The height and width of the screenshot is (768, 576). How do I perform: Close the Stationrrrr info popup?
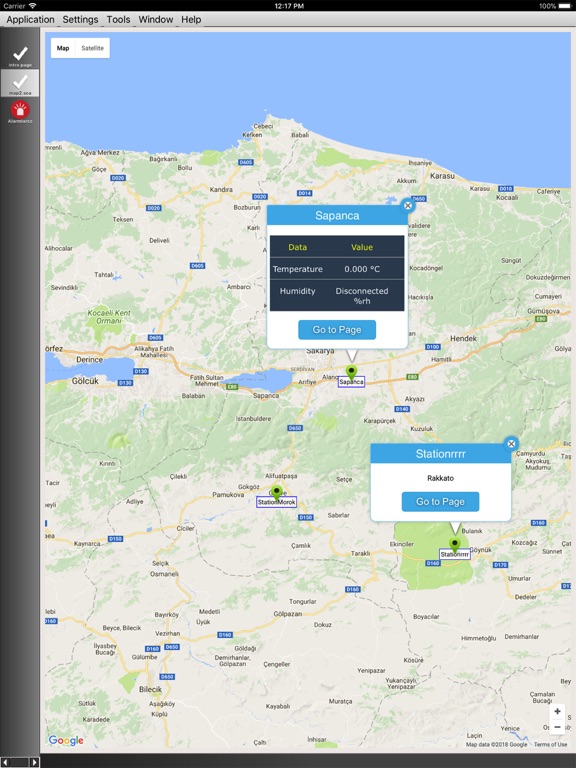(511, 444)
